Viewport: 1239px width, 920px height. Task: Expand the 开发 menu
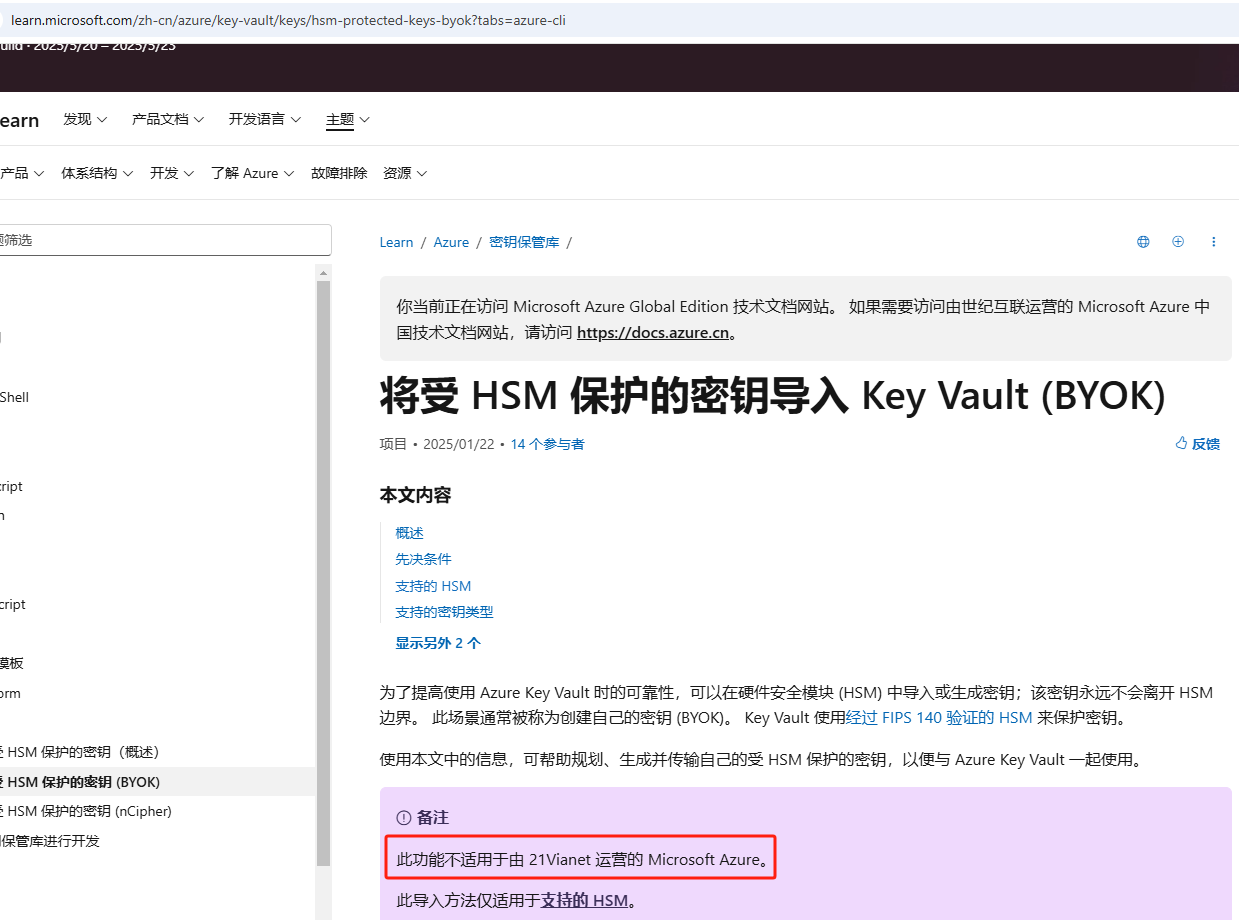(172, 173)
